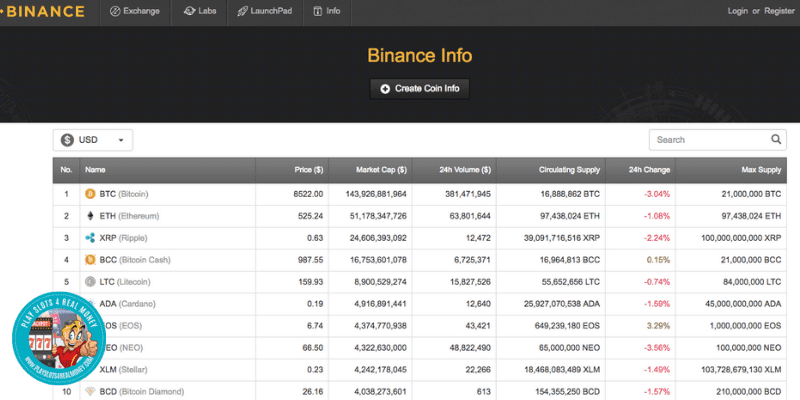
Task: Select max supply 210,000,000 BCD
Action: pos(743,392)
